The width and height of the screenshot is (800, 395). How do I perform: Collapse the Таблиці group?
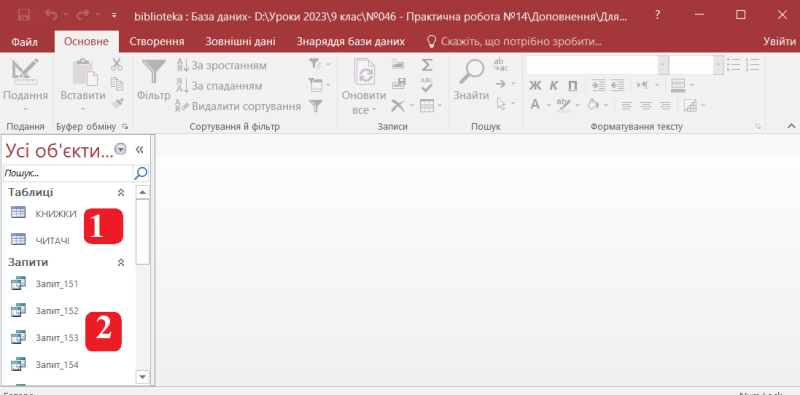pos(121,192)
